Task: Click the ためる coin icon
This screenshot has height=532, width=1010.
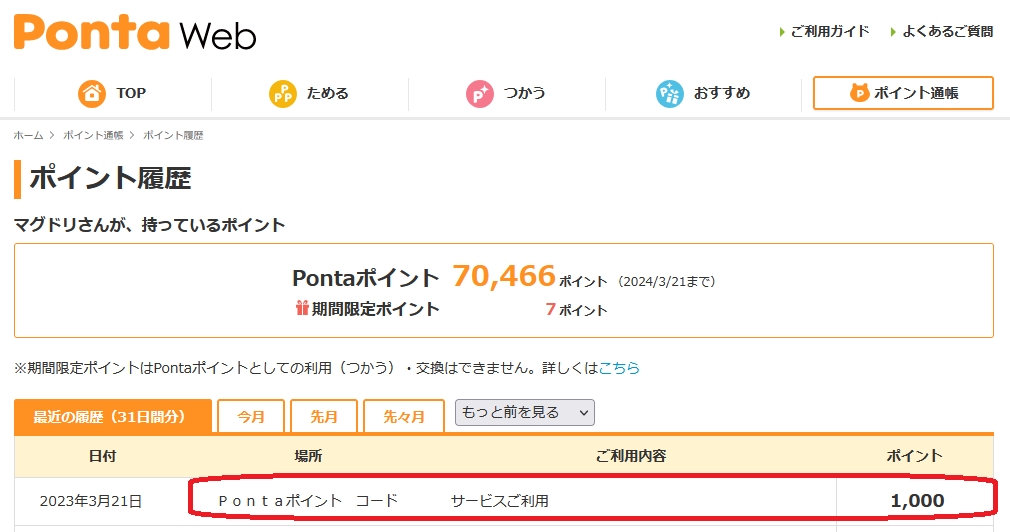Action: tap(283, 94)
